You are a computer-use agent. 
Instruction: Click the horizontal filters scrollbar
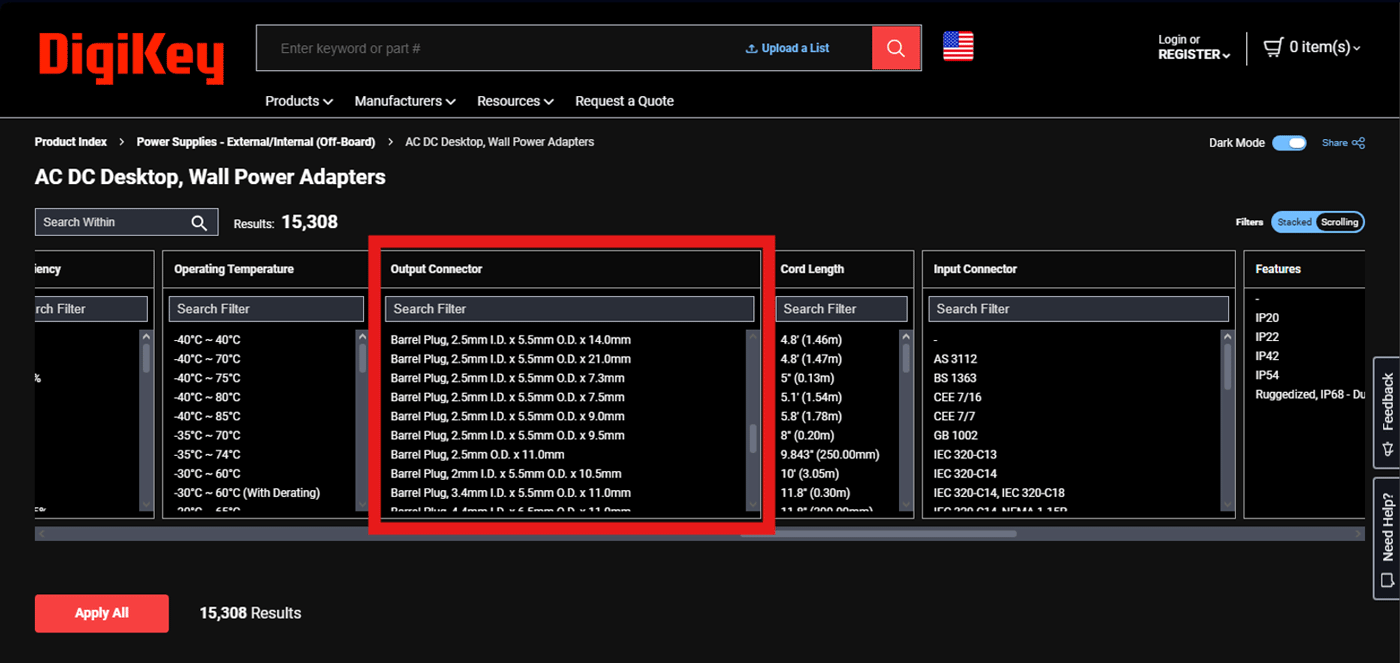(878, 534)
